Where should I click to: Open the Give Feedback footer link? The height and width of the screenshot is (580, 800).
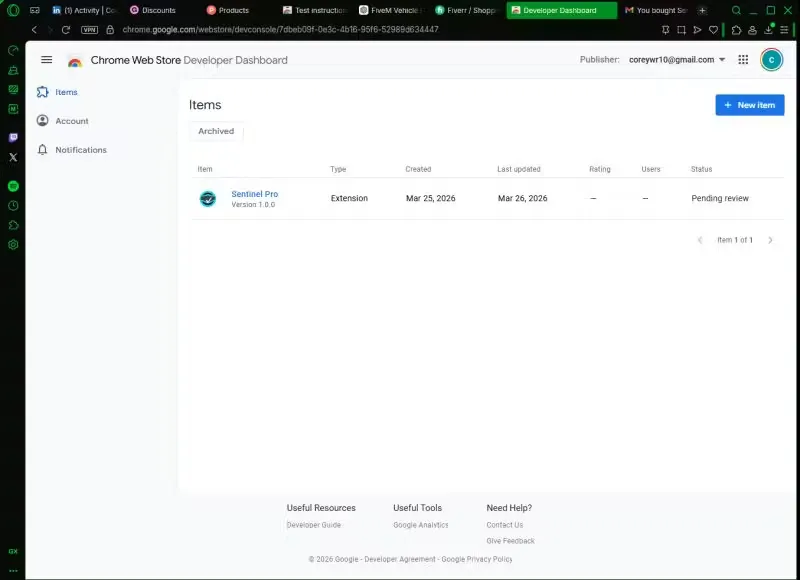coord(511,541)
